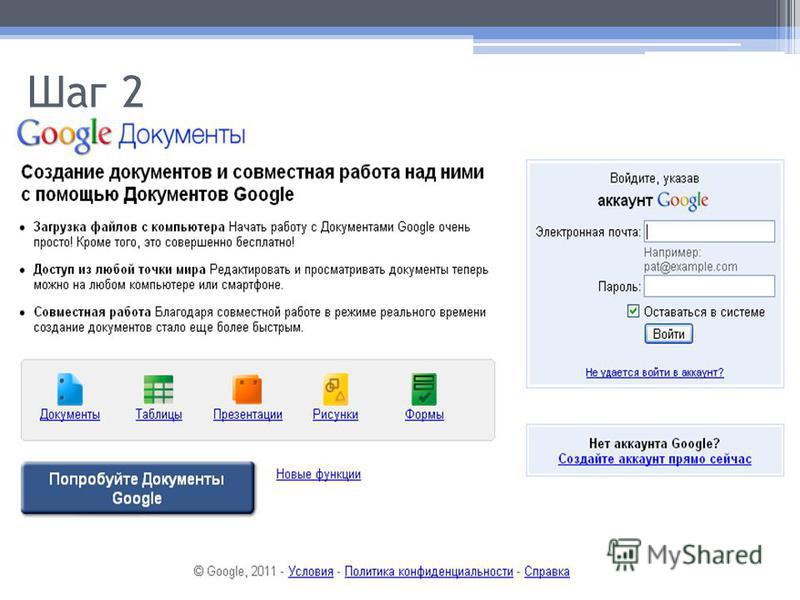The height and width of the screenshot is (600, 800).
Task: Toggle the Оставаться в системе checkbox
Action: point(633,311)
